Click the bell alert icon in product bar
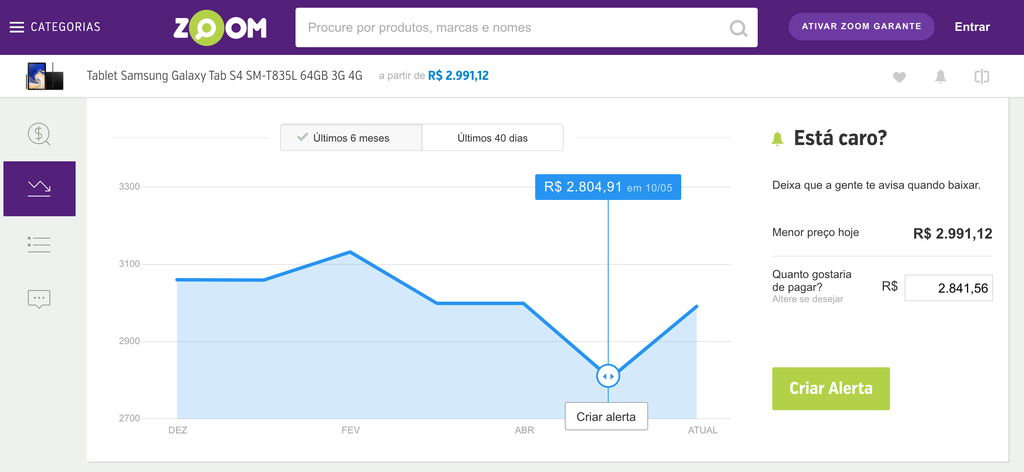1024x472 pixels. click(x=940, y=76)
